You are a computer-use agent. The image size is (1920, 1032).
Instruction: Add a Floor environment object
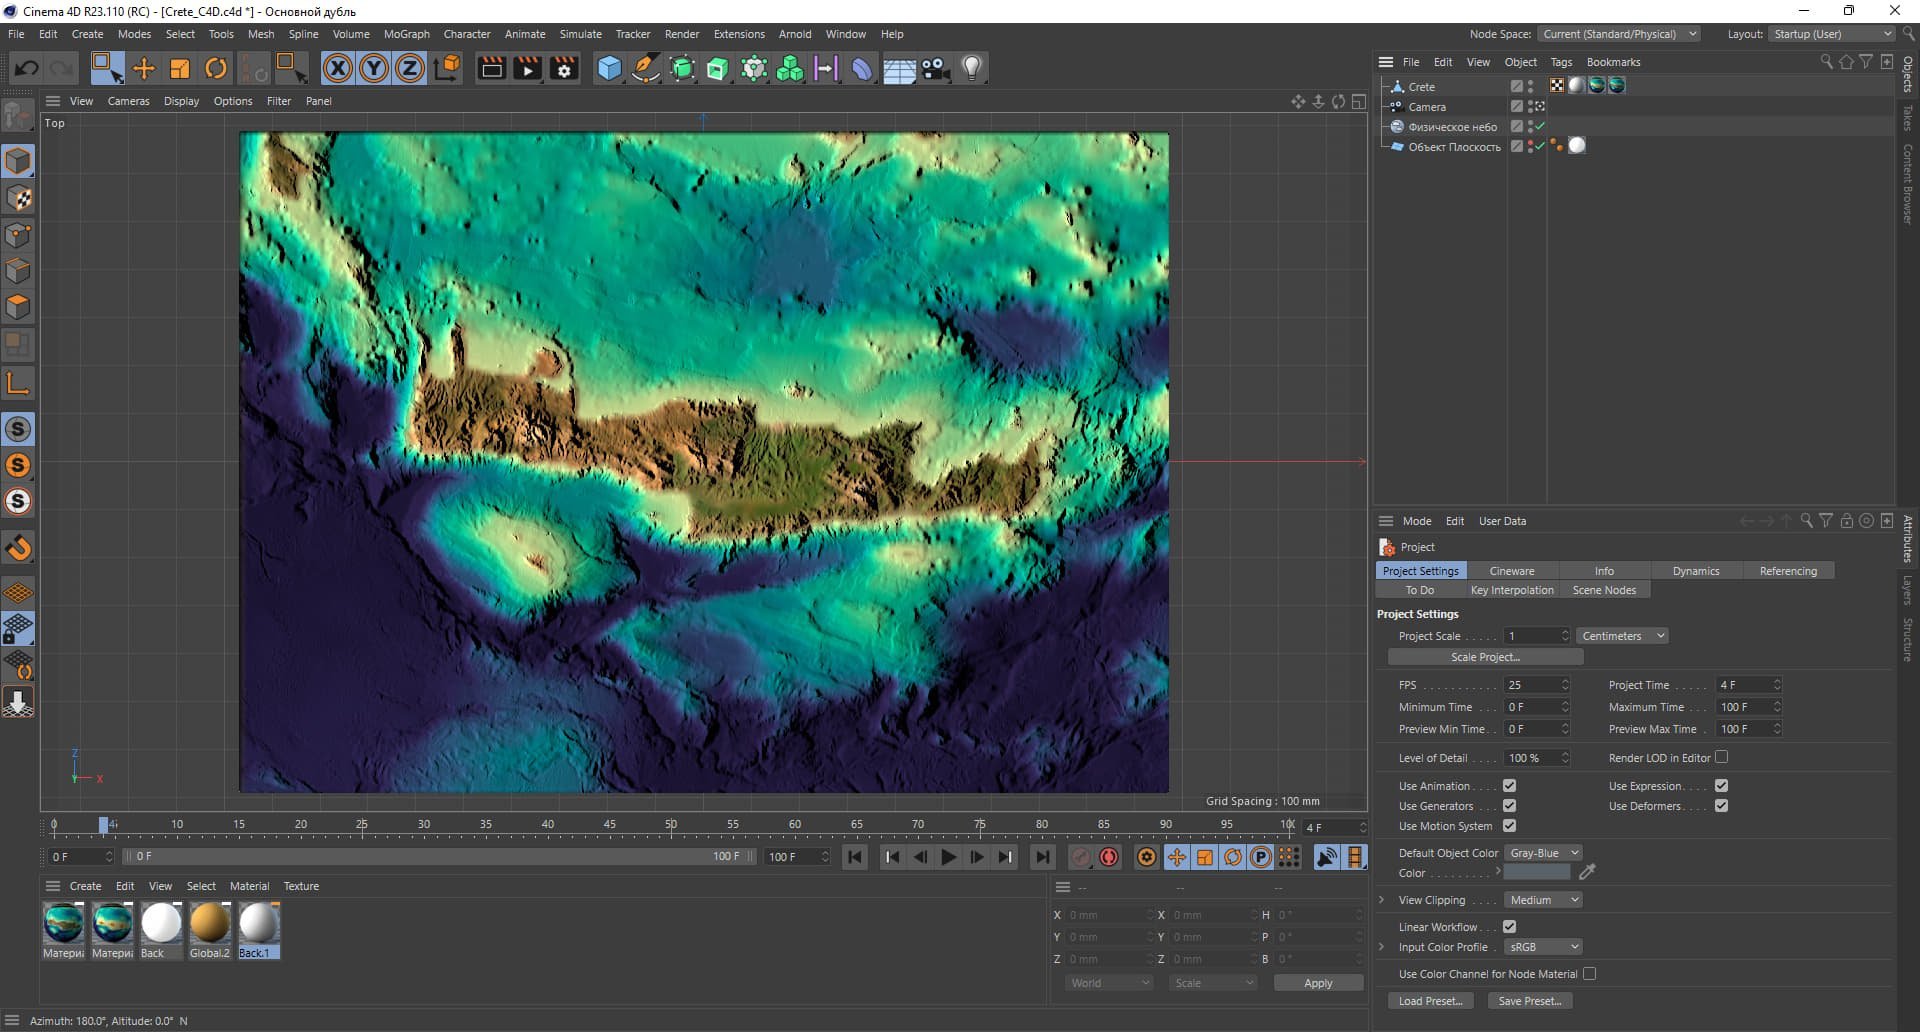click(x=899, y=68)
